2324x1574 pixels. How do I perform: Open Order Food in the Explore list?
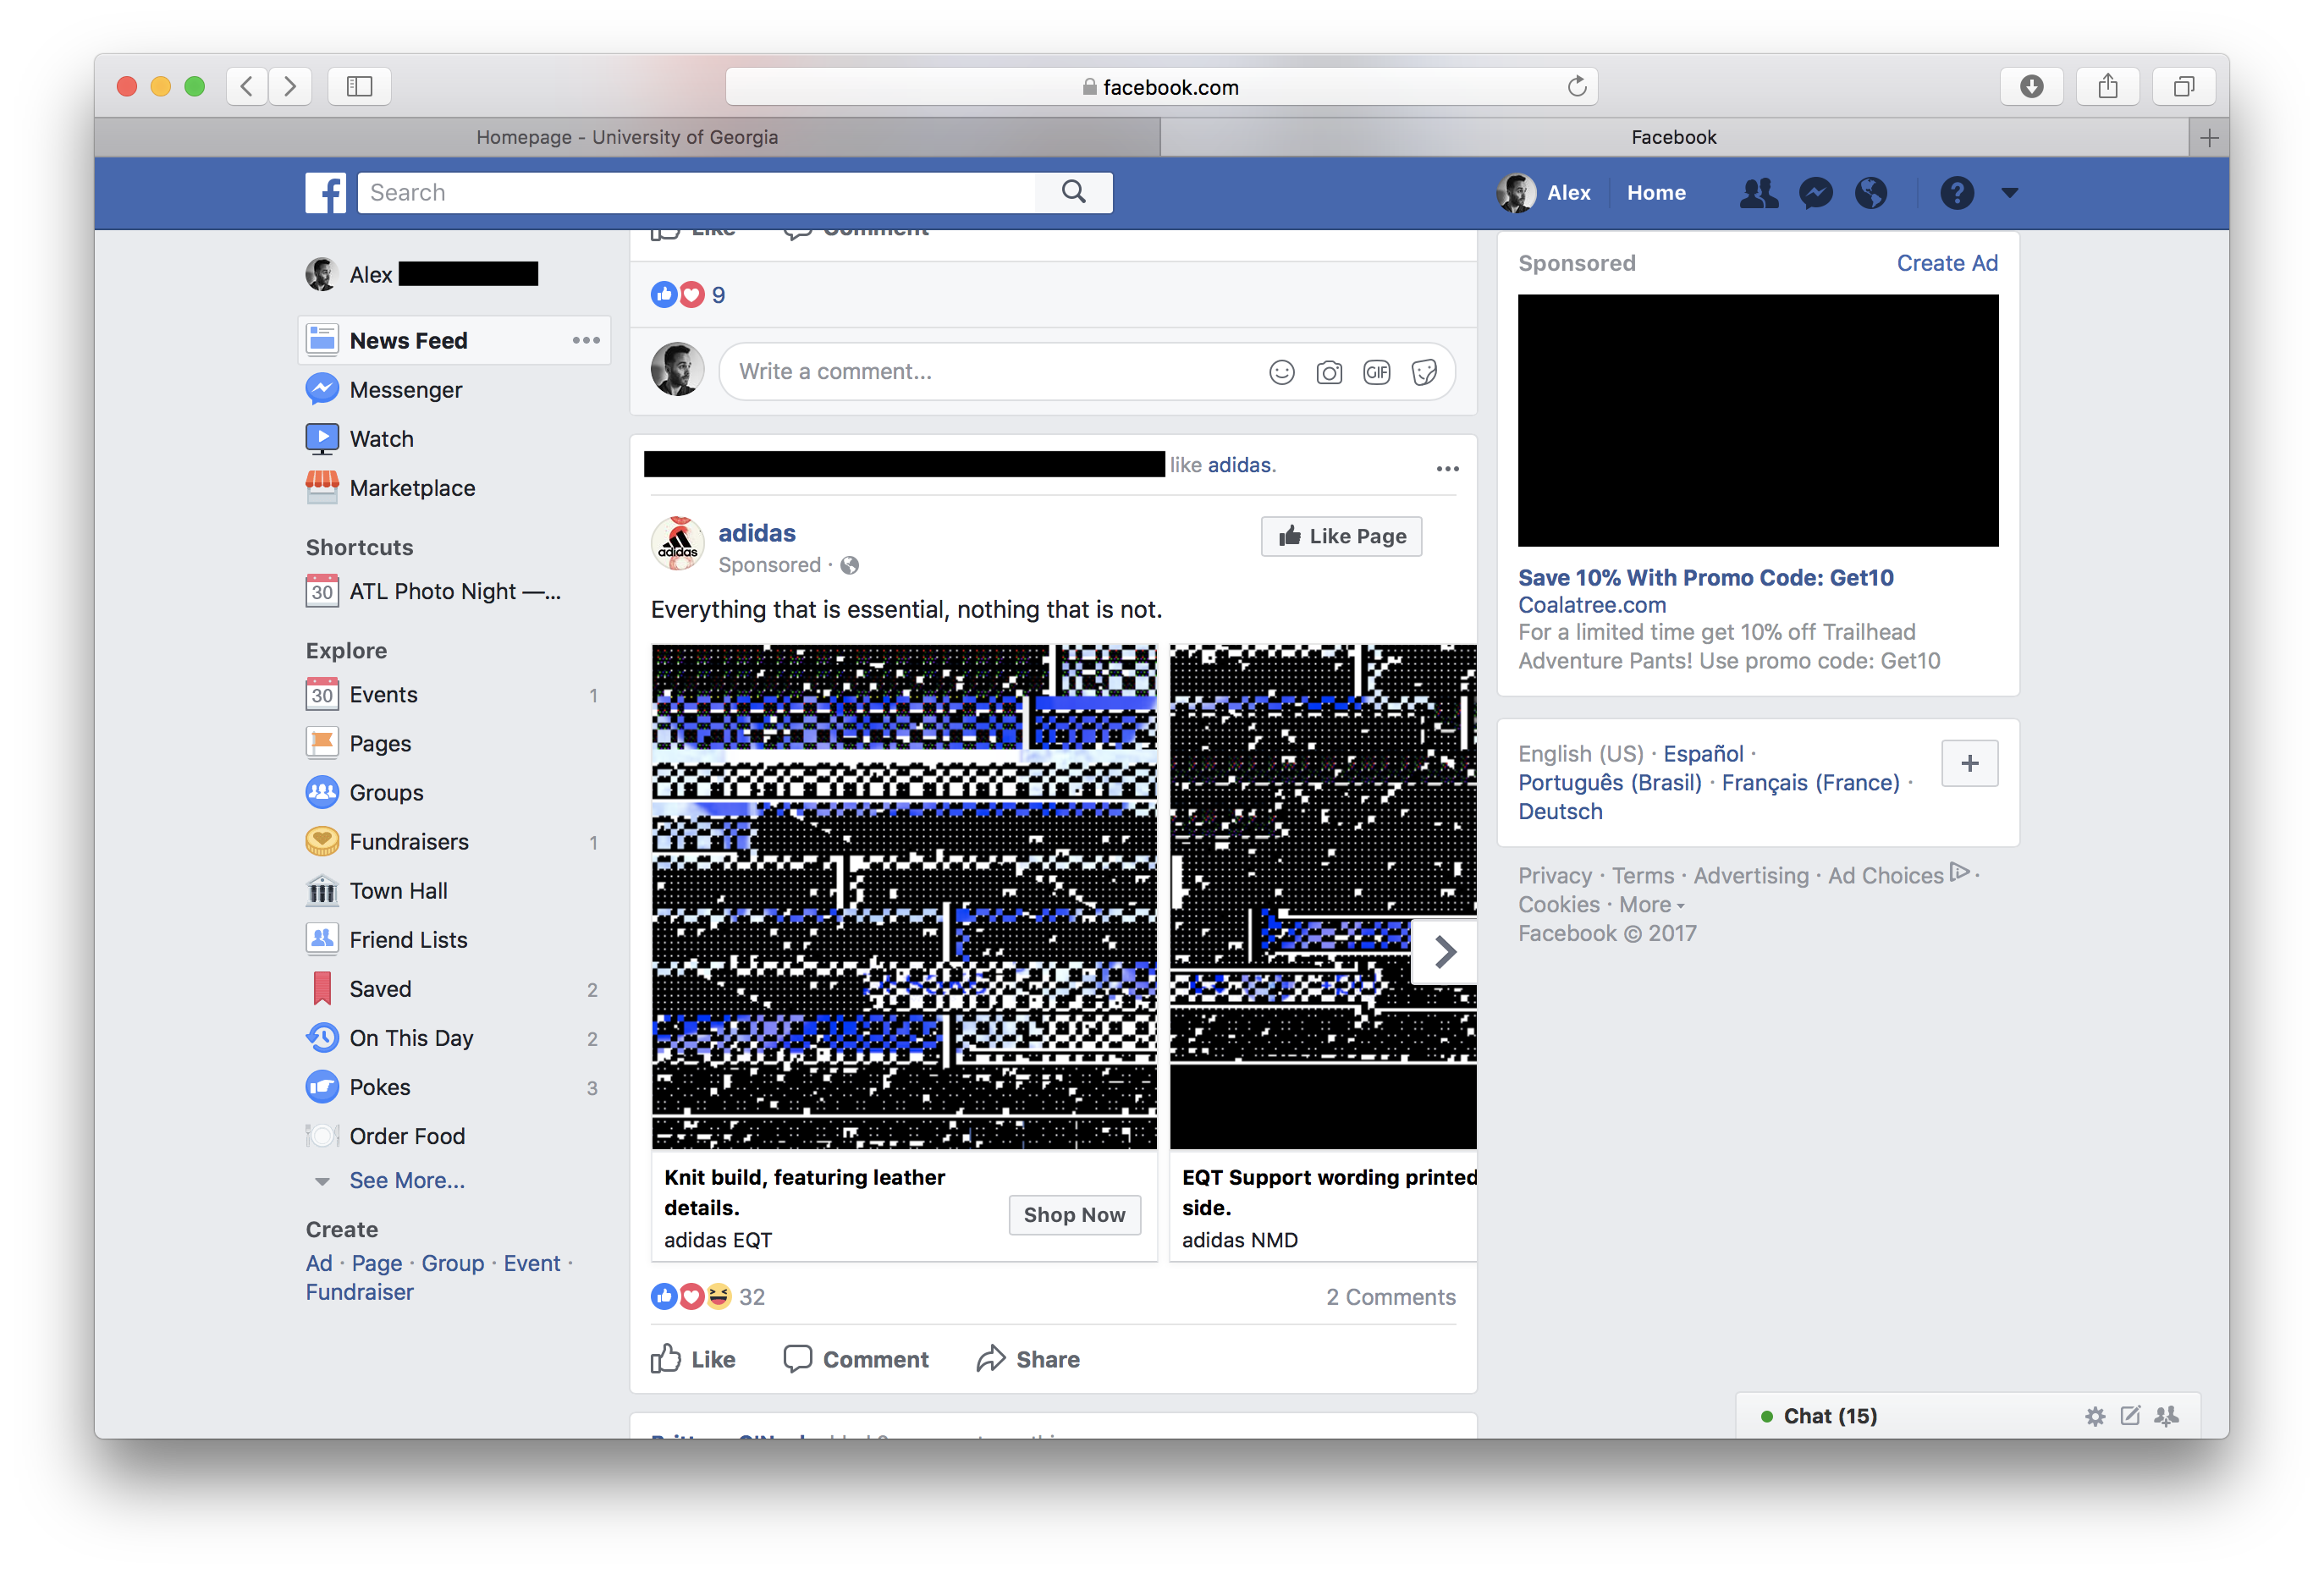pyautogui.click(x=407, y=1135)
